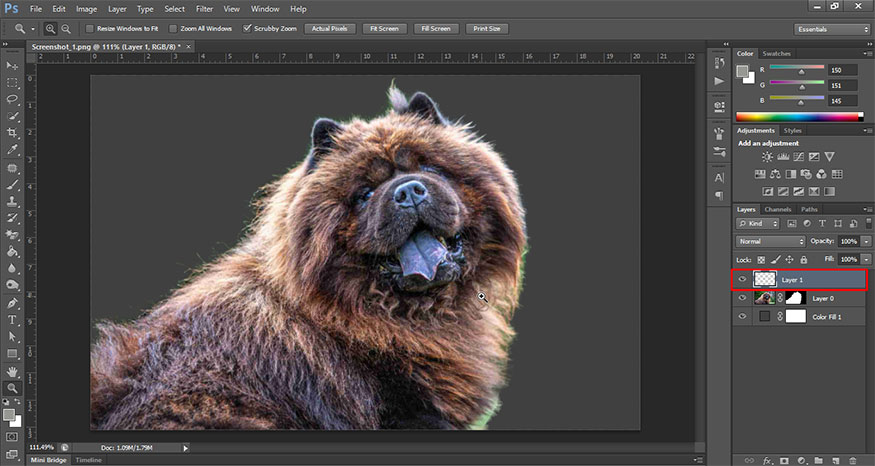875x466 pixels.
Task: Create a new layer from the Layers panel
Action: [835, 460]
